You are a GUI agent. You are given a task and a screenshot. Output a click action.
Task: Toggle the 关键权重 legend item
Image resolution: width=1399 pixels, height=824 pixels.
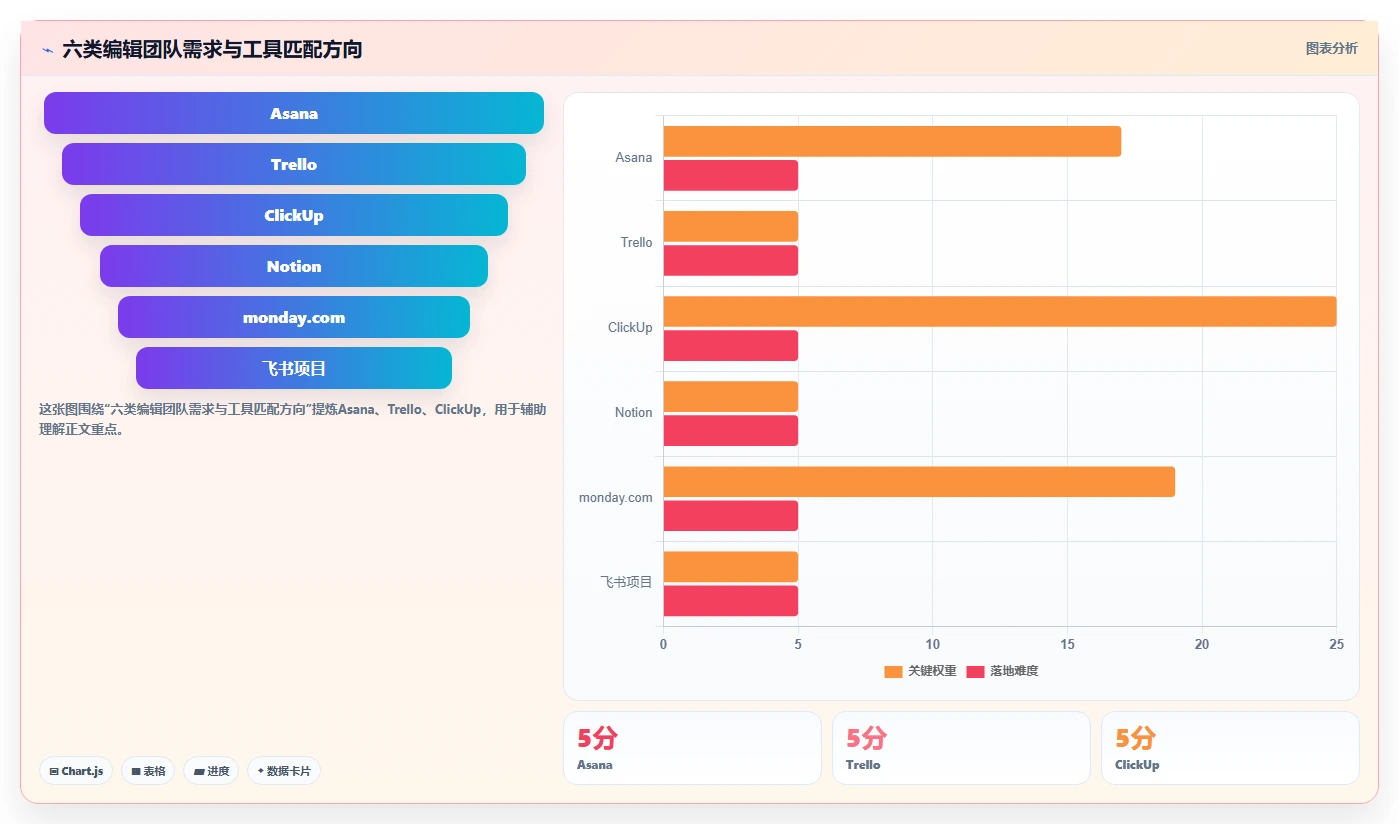(x=920, y=671)
